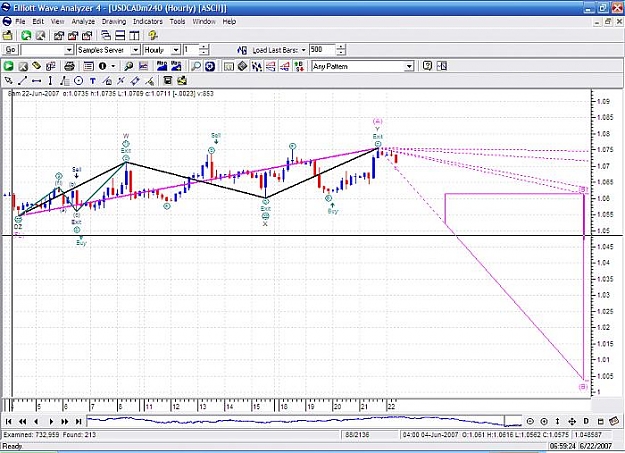Click the four-way pan arrows button
Screen dimensions: 625x453
click(572, 421)
